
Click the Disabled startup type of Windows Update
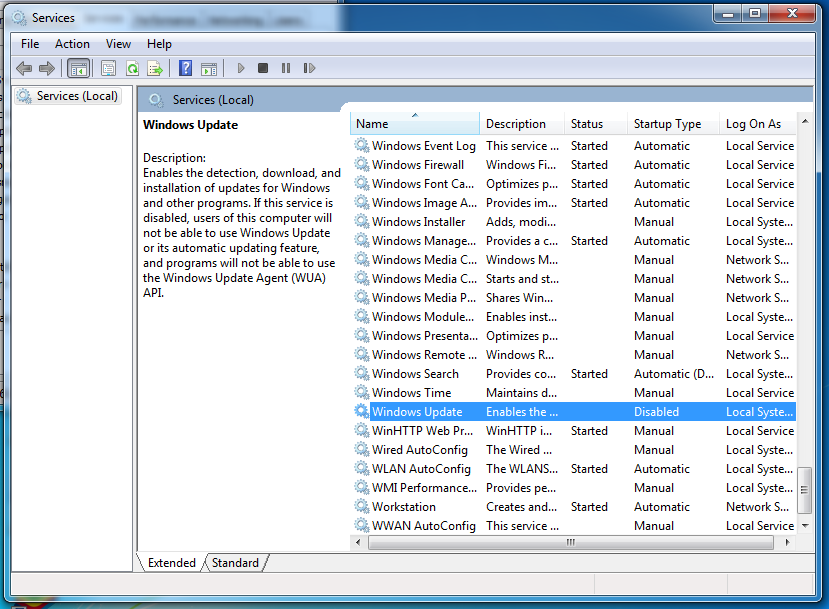point(657,412)
